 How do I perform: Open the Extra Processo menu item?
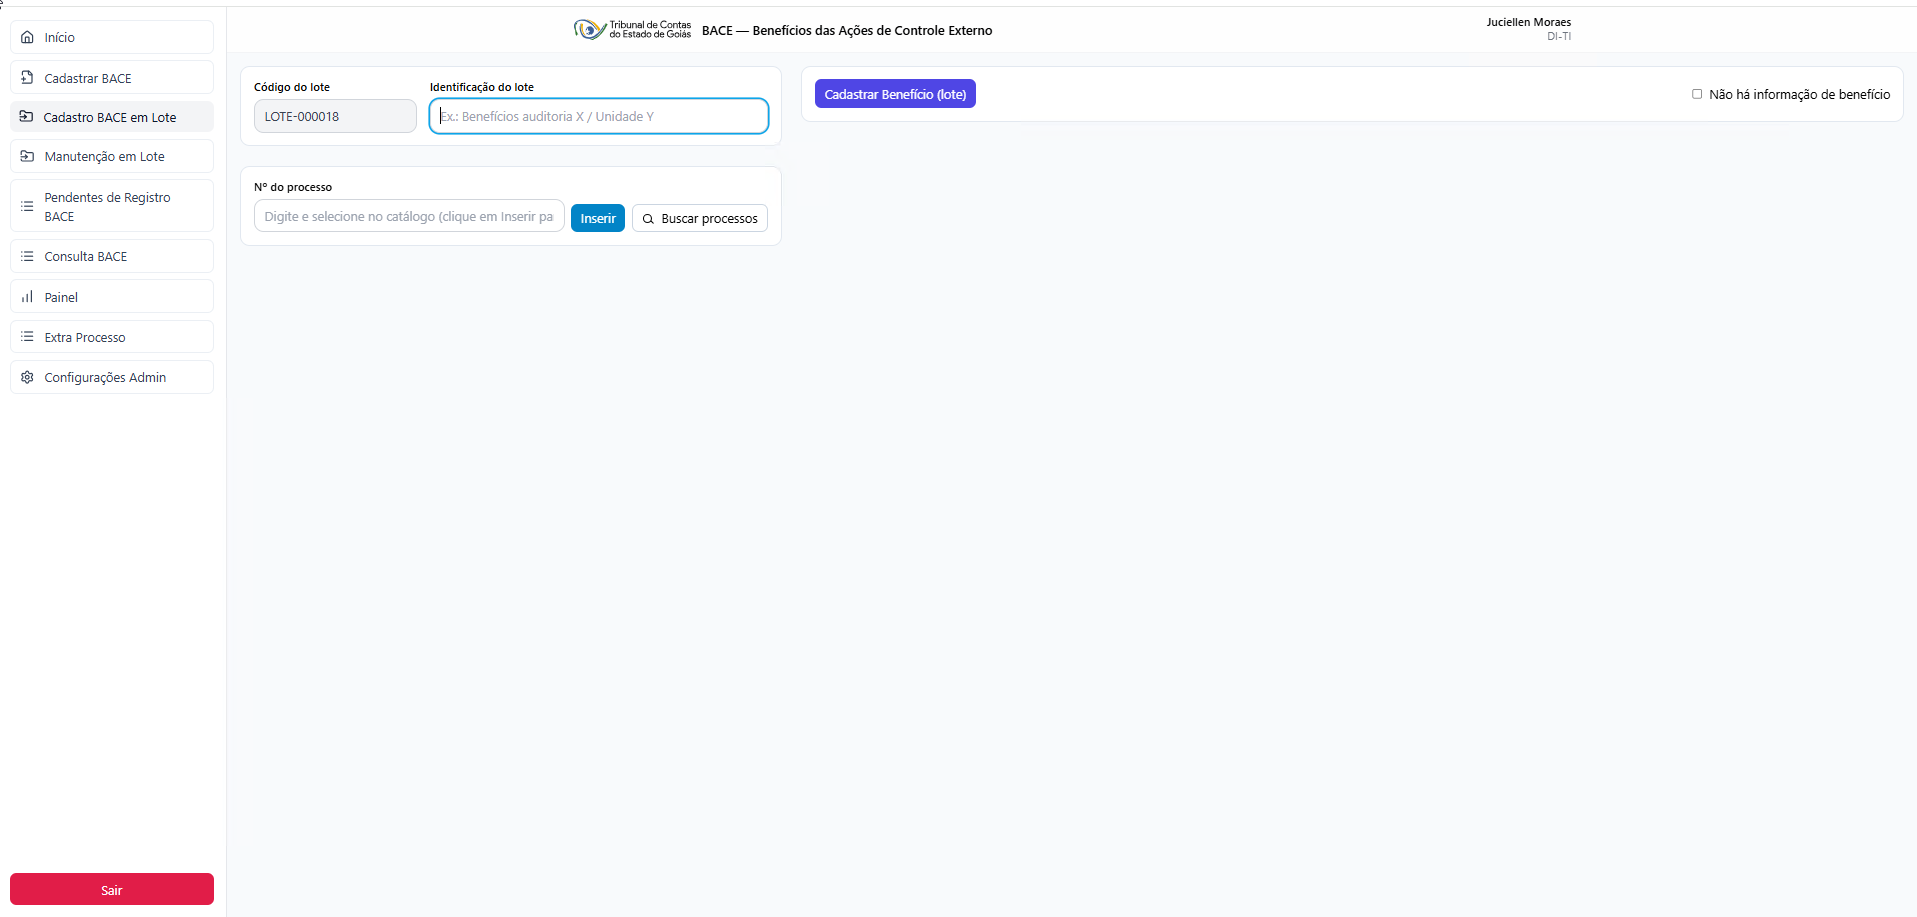85,338
